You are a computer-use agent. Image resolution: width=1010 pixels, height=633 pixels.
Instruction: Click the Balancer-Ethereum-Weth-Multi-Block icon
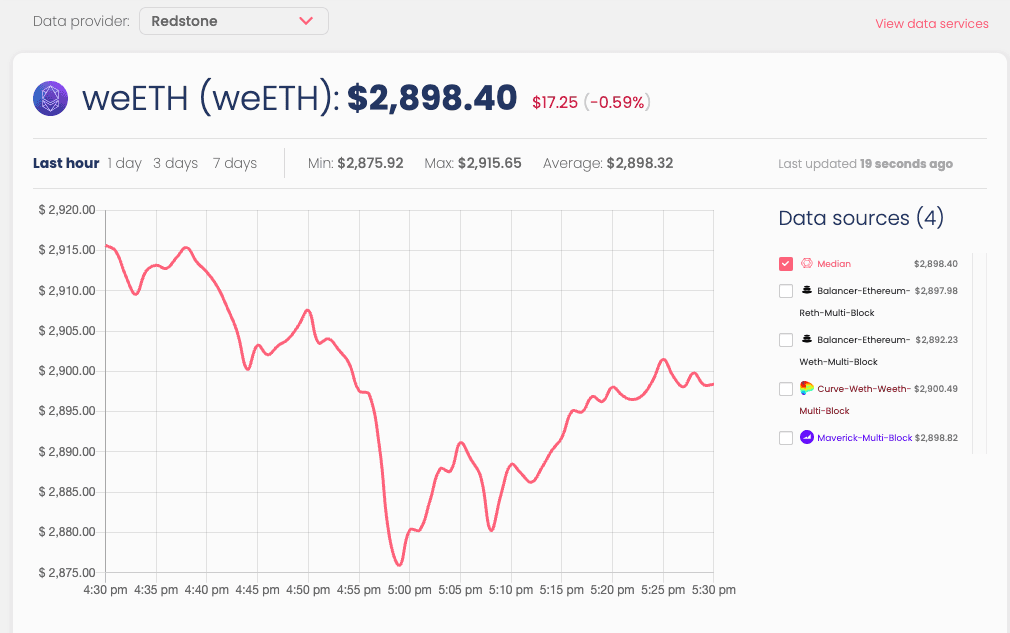(x=807, y=340)
